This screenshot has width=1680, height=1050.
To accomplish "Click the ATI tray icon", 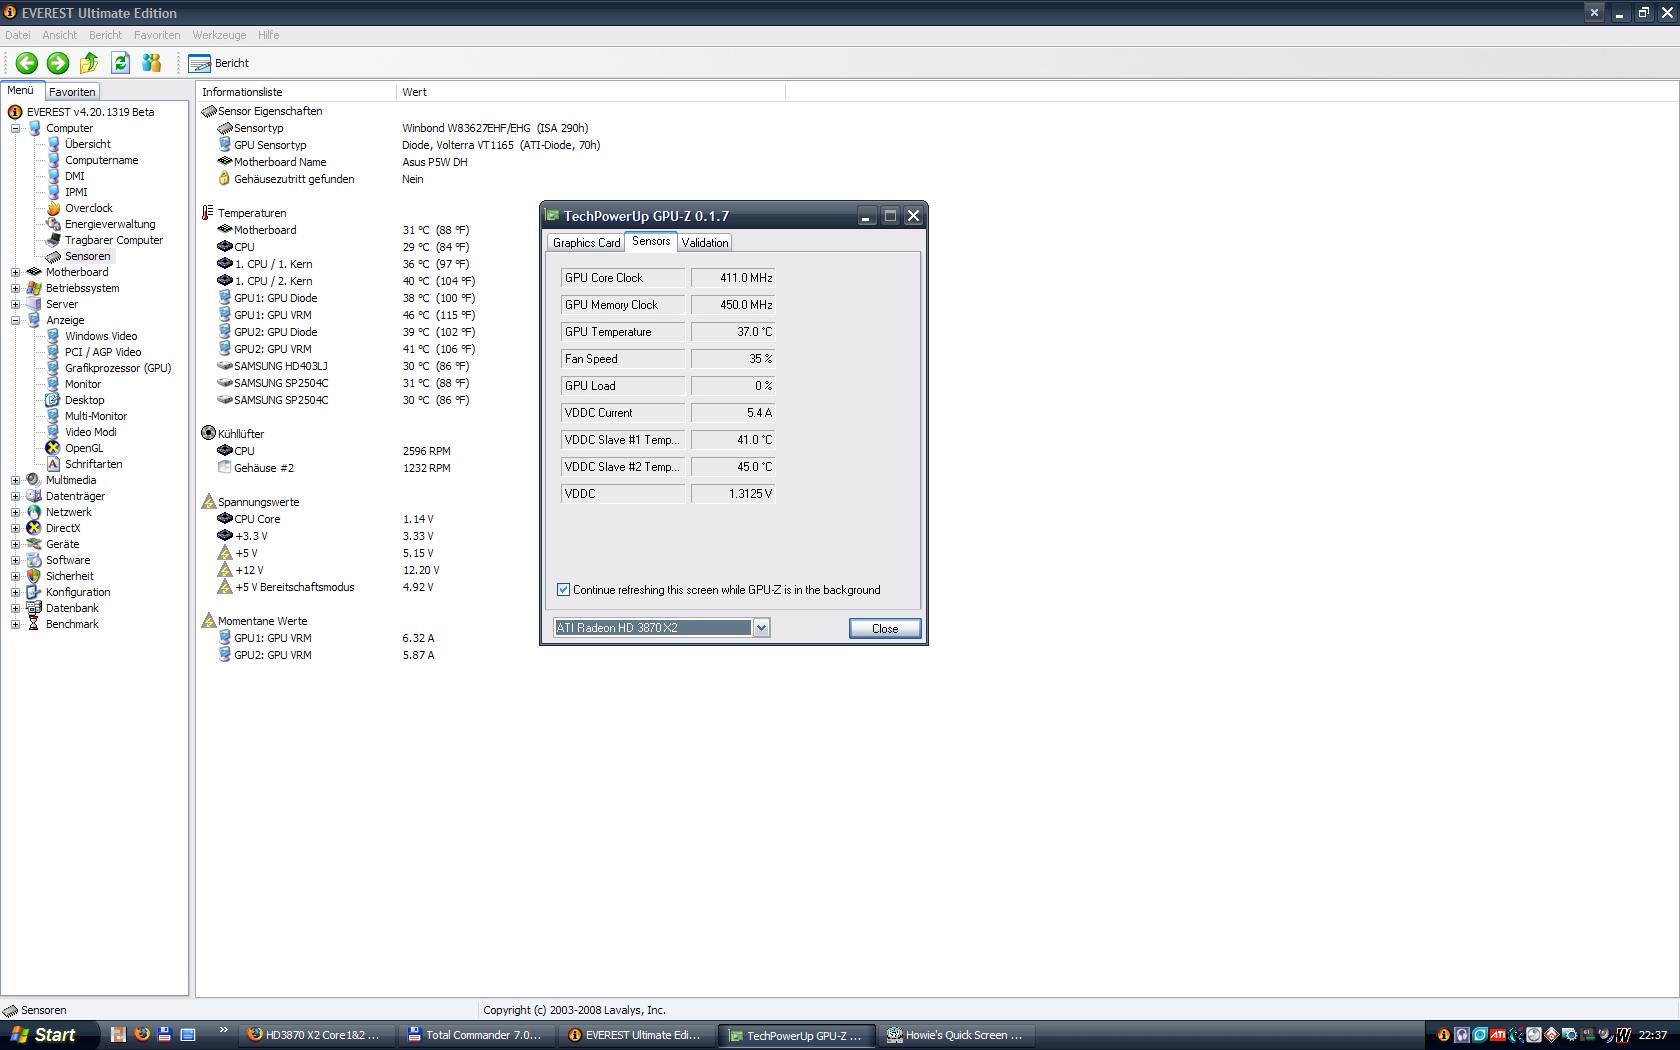I will [x=1498, y=1035].
